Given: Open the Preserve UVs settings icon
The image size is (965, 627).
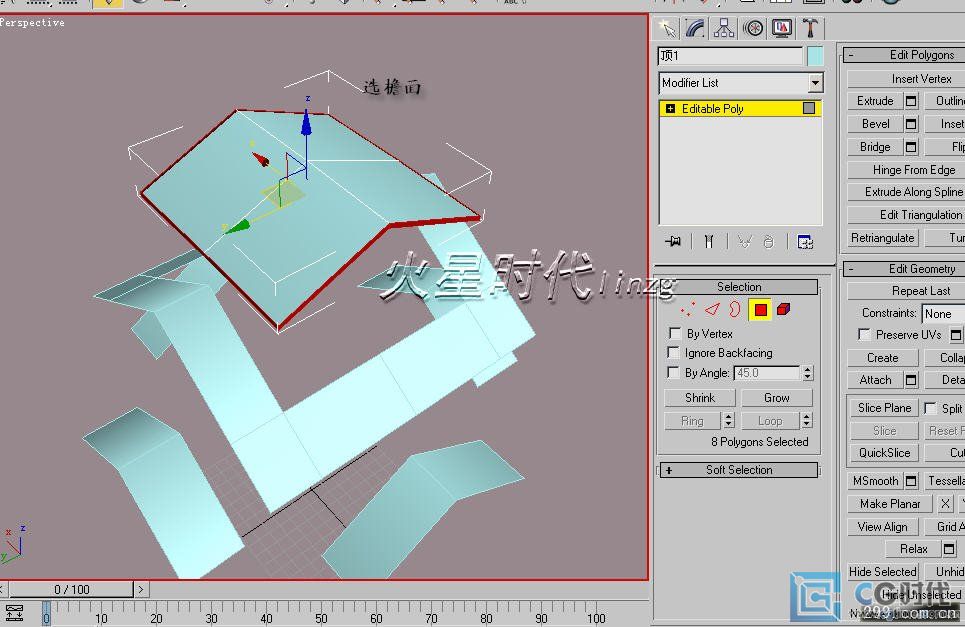Looking at the screenshot, I should point(956,335).
